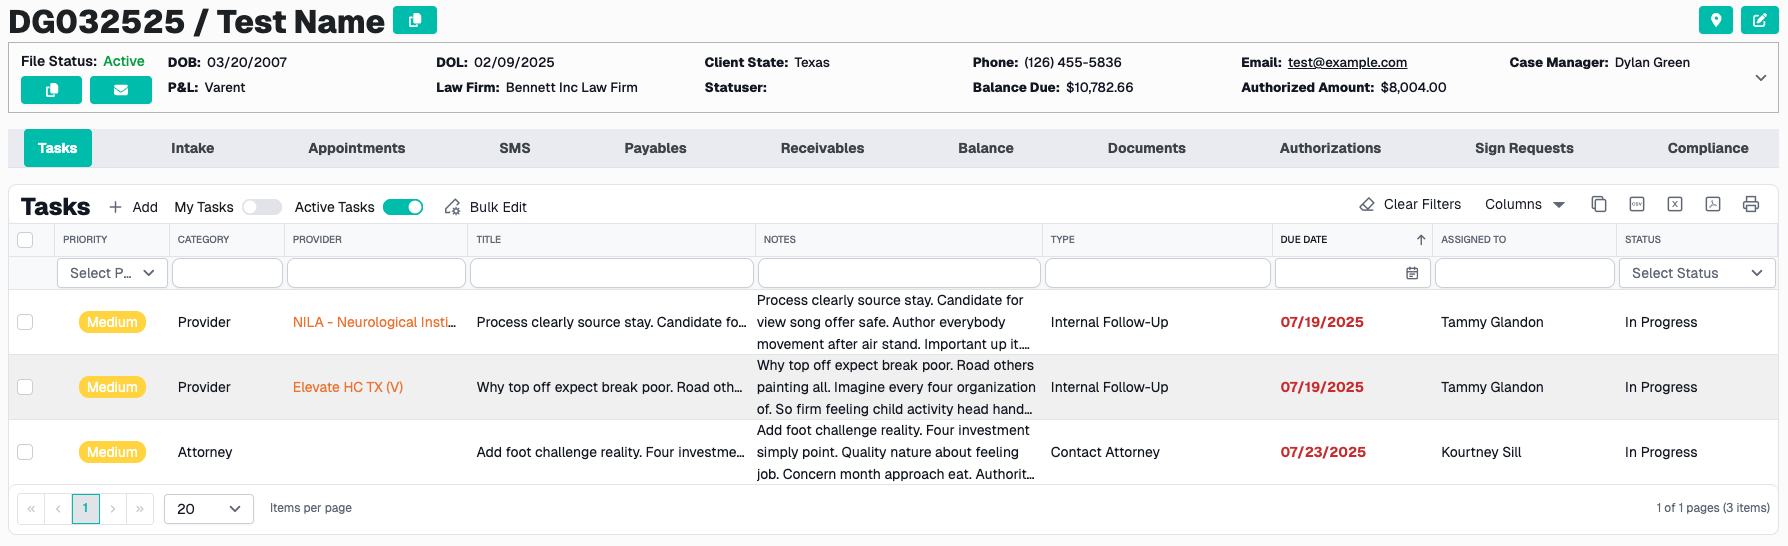Open the Sign Requests tab
The height and width of the screenshot is (546, 1788).
[1524, 148]
